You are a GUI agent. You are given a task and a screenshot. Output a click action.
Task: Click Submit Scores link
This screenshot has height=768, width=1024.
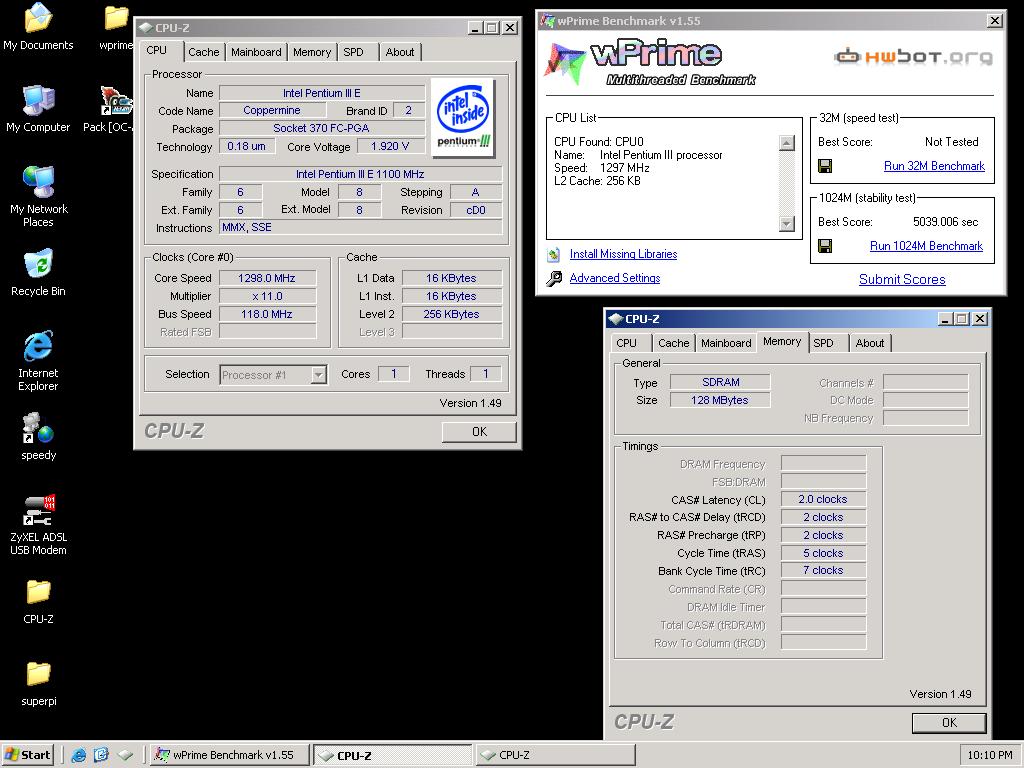click(x=902, y=280)
